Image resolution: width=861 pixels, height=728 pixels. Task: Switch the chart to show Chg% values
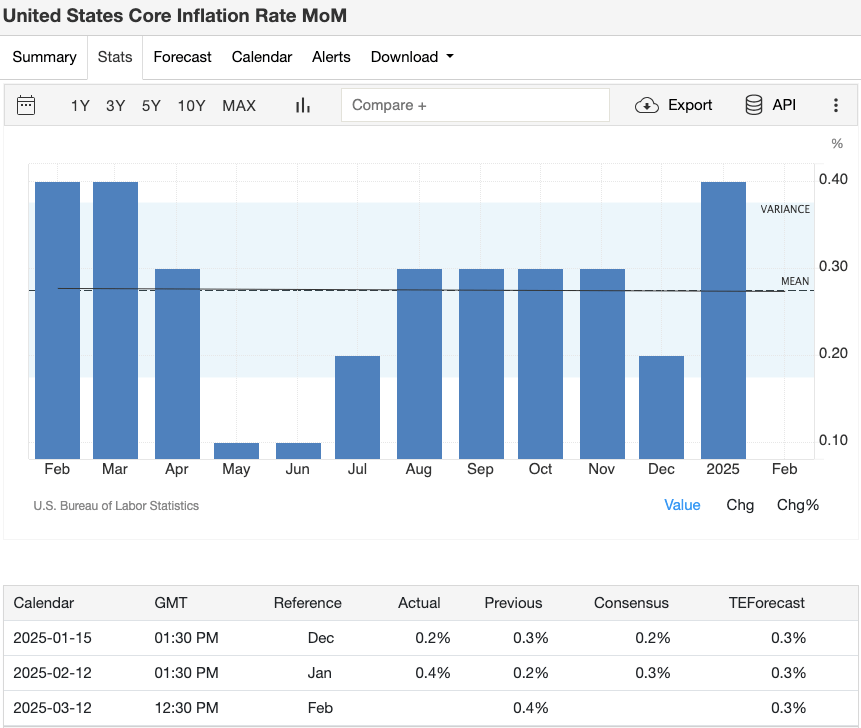[797, 505]
